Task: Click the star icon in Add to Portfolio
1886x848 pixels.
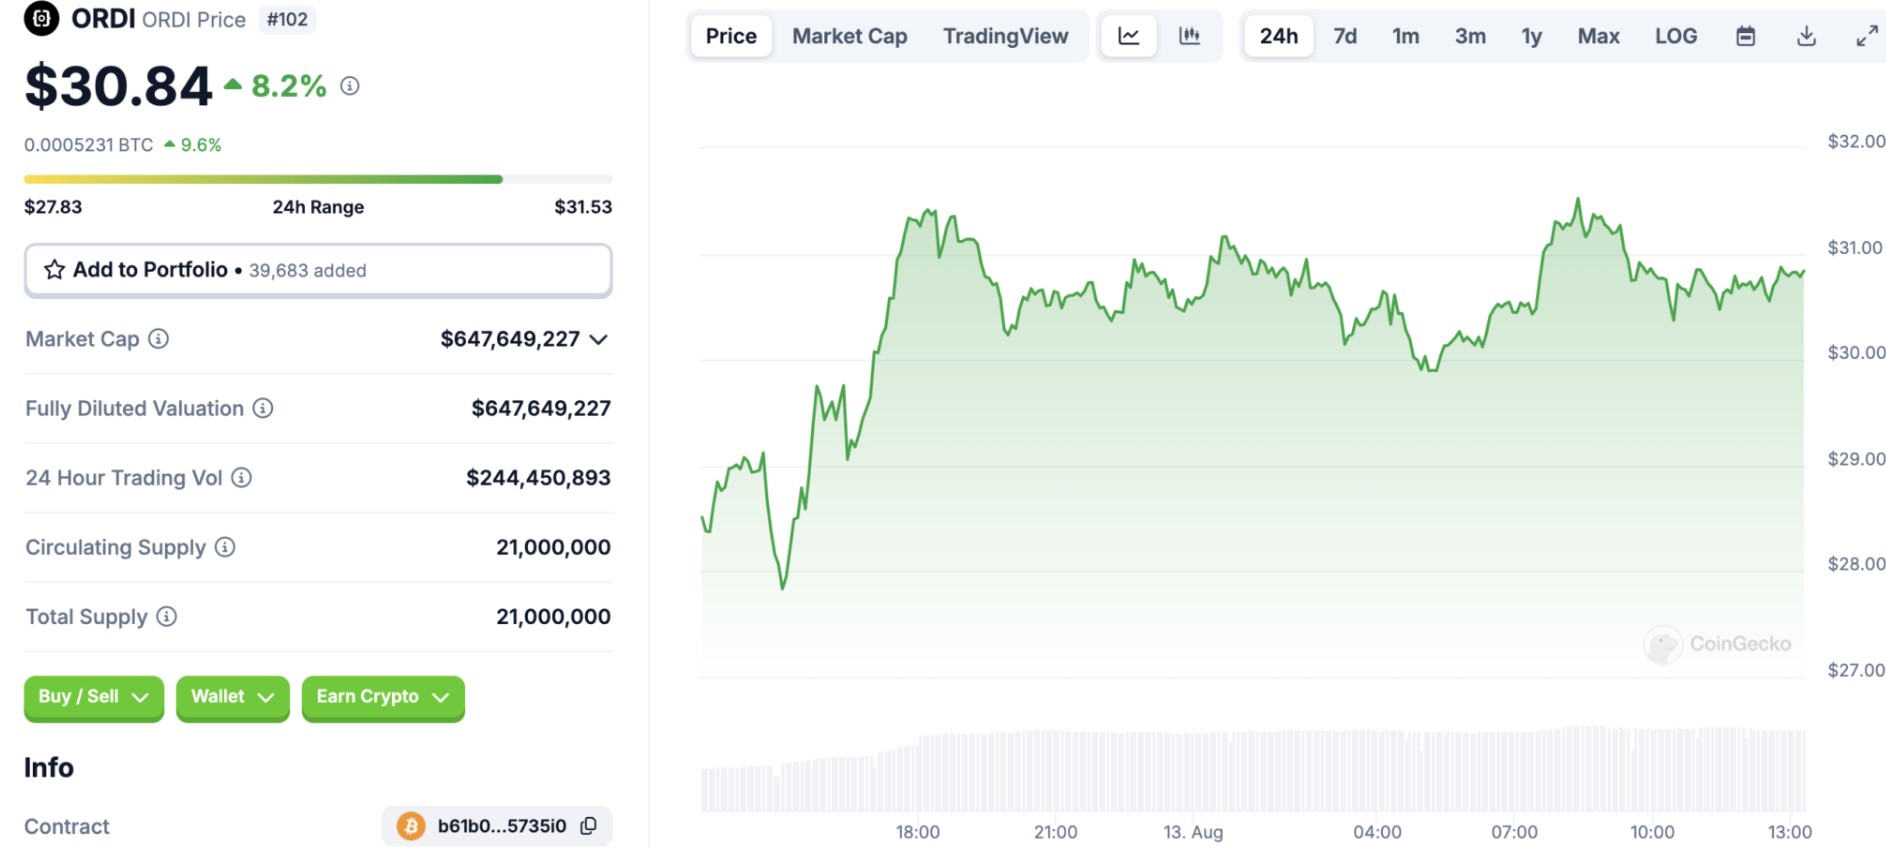Action: coord(55,270)
